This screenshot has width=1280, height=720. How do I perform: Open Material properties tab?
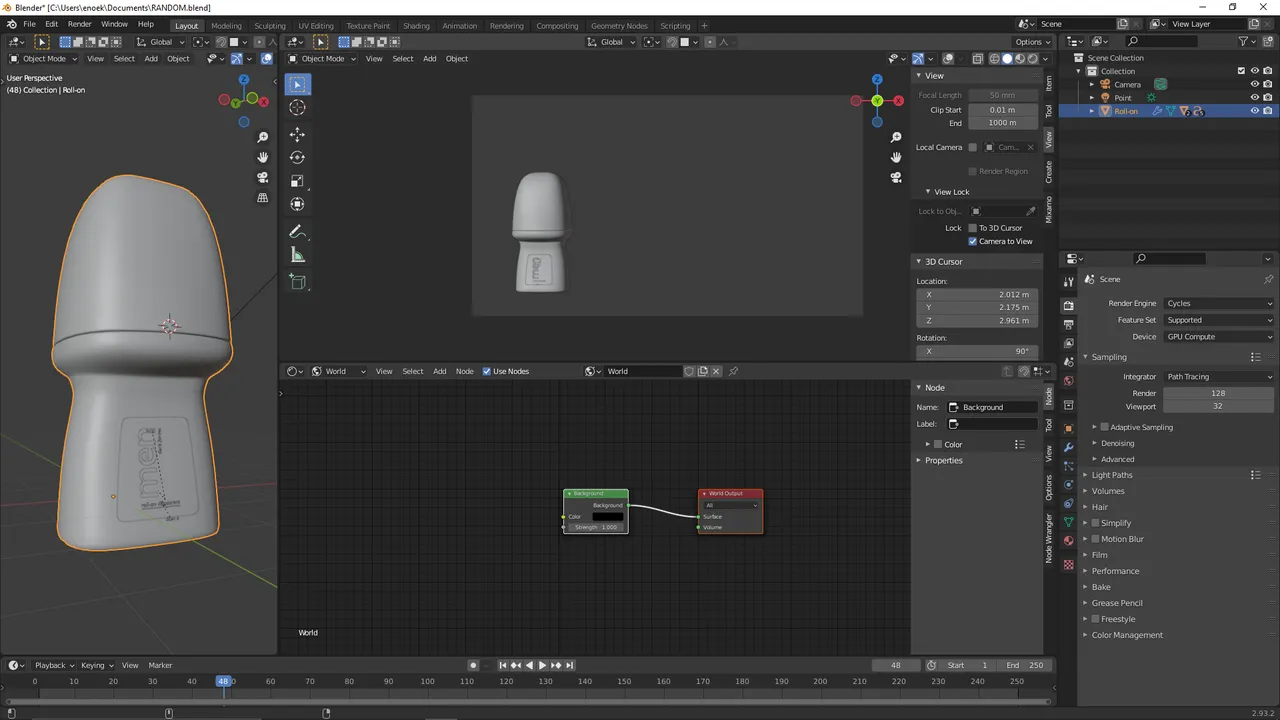pyautogui.click(x=1068, y=541)
